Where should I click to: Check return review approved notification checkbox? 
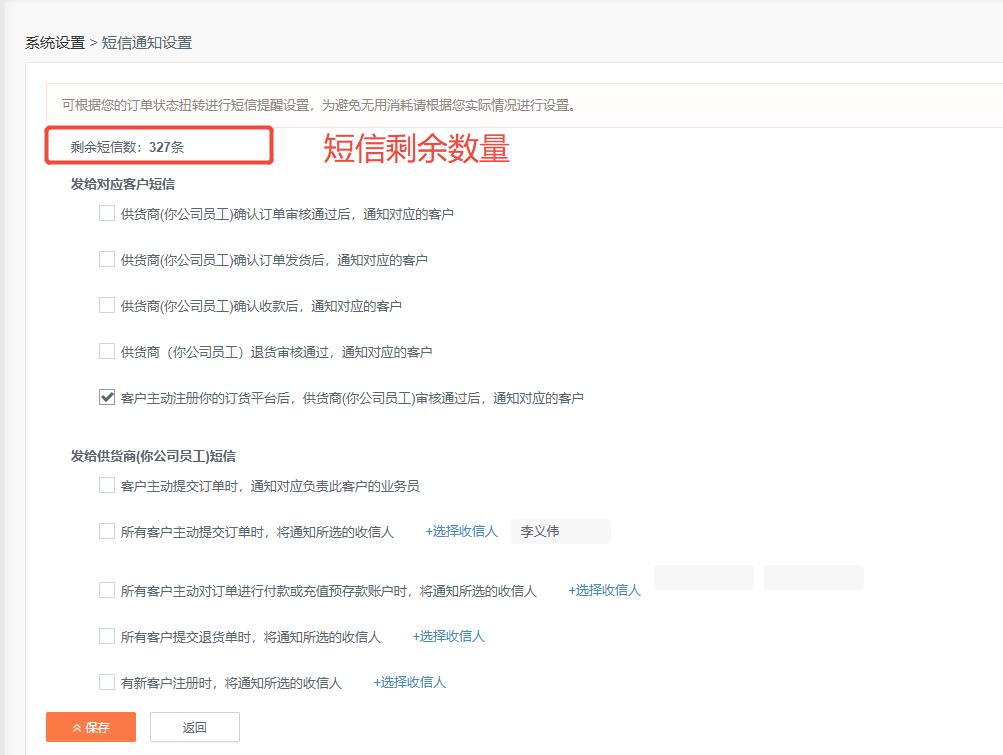(107, 351)
